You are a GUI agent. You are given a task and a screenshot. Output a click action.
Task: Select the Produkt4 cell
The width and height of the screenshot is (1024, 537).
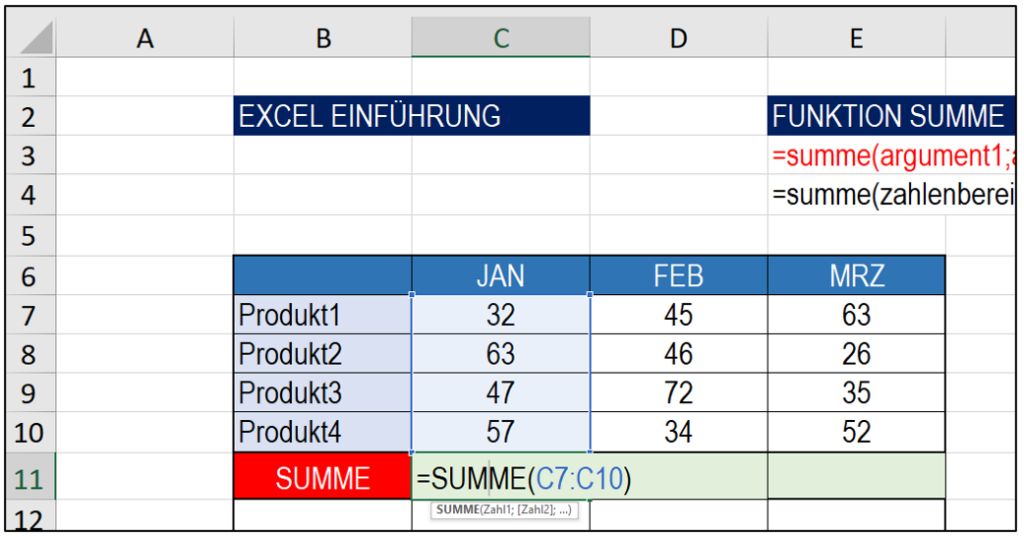coord(323,432)
